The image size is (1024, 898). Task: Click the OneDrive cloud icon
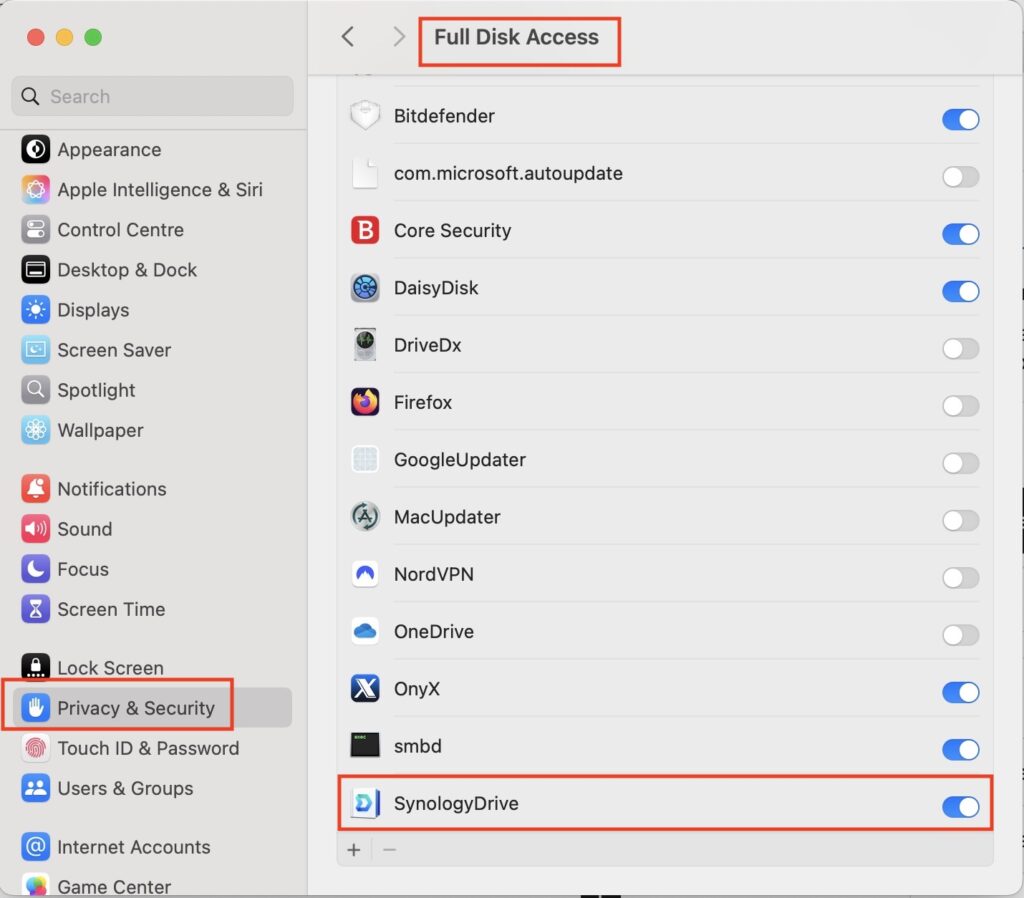365,632
